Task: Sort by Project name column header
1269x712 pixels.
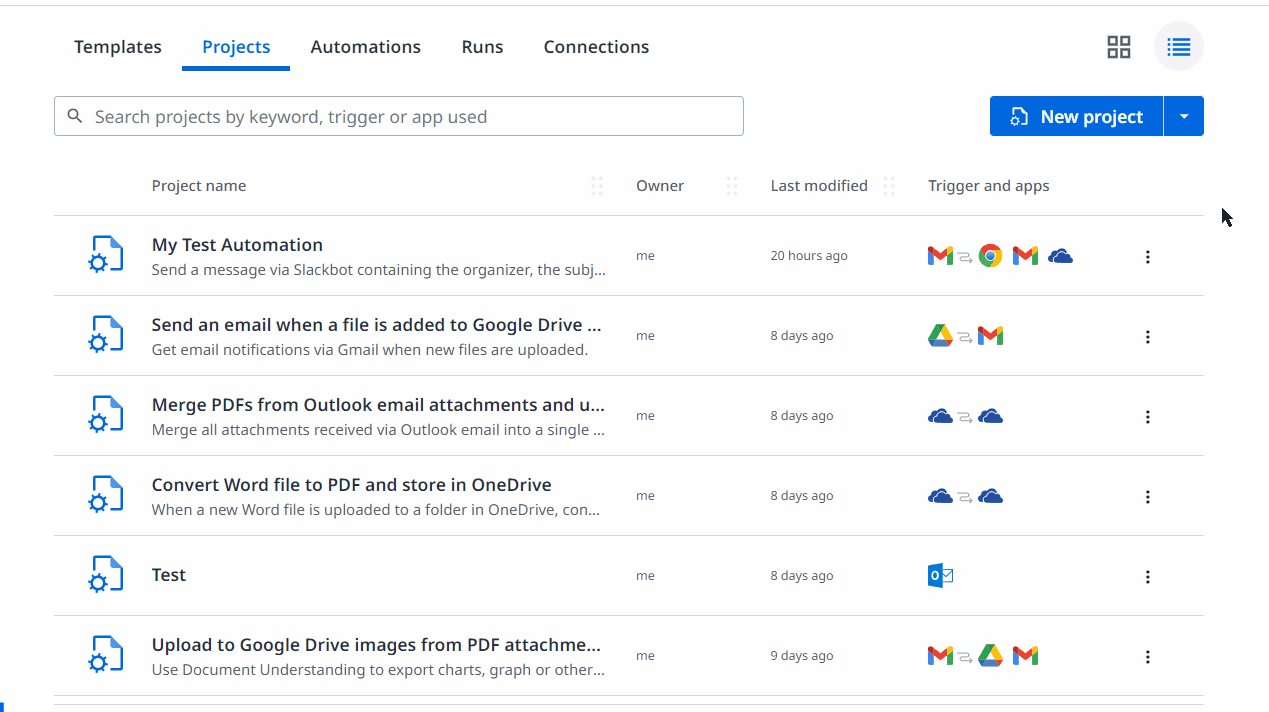Action: 199,185
